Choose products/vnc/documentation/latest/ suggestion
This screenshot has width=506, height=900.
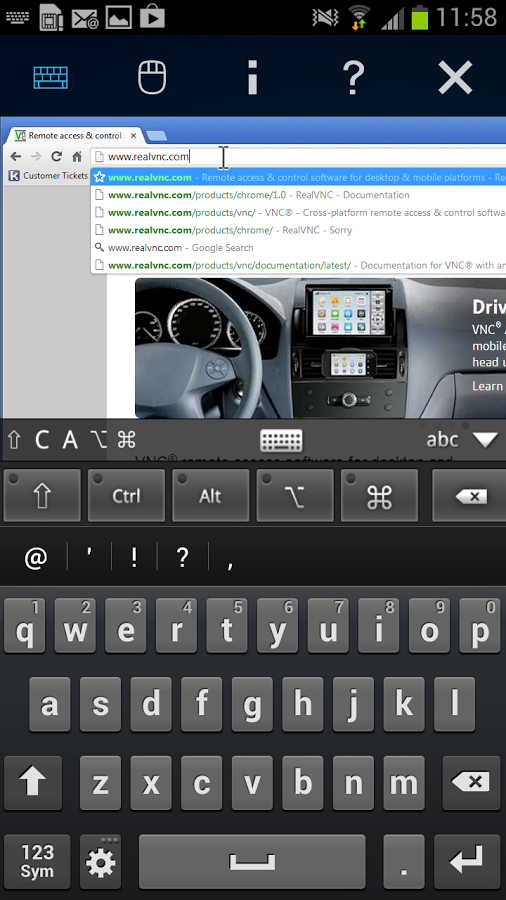pos(298,265)
